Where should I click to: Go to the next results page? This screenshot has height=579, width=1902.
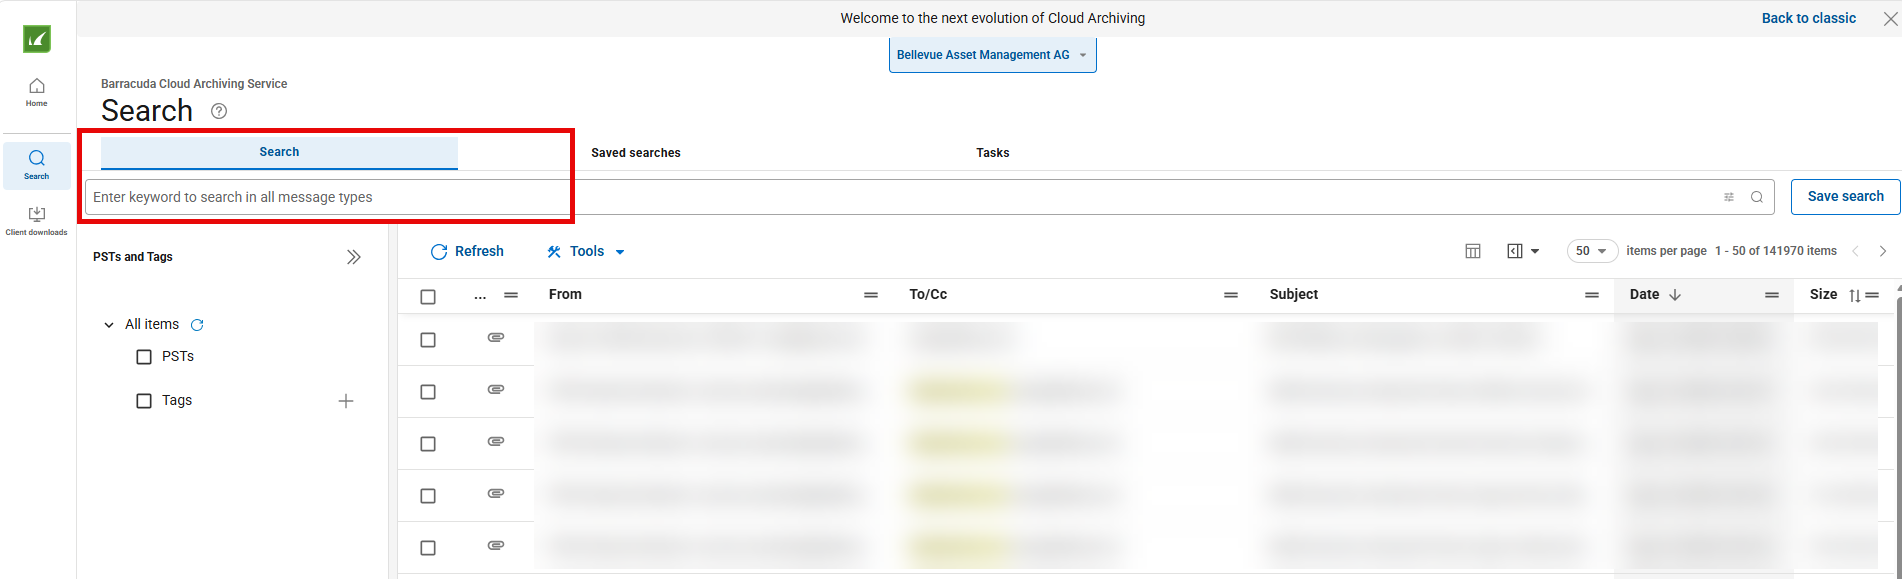point(1883,251)
